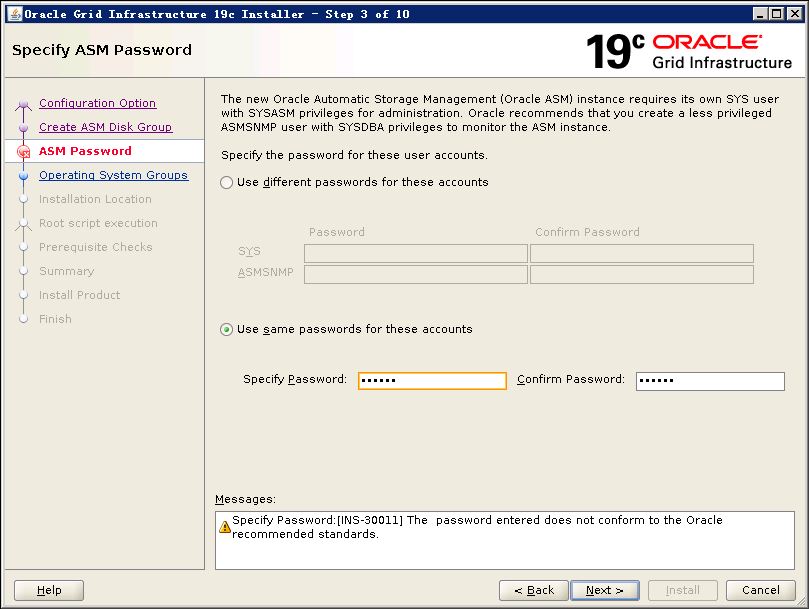Click the Configuration Option step bullet
The width and height of the screenshot is (809, 609).
click(23, 105)
